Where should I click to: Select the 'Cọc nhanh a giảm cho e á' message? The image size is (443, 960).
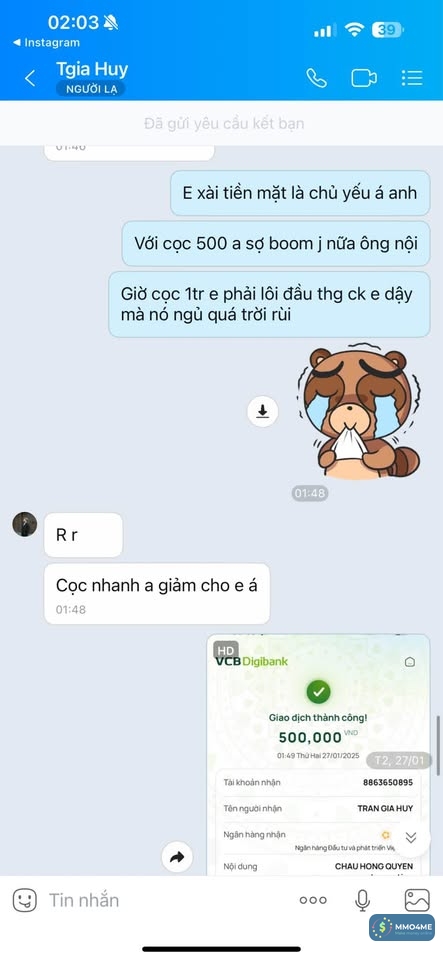click(157, 593)
